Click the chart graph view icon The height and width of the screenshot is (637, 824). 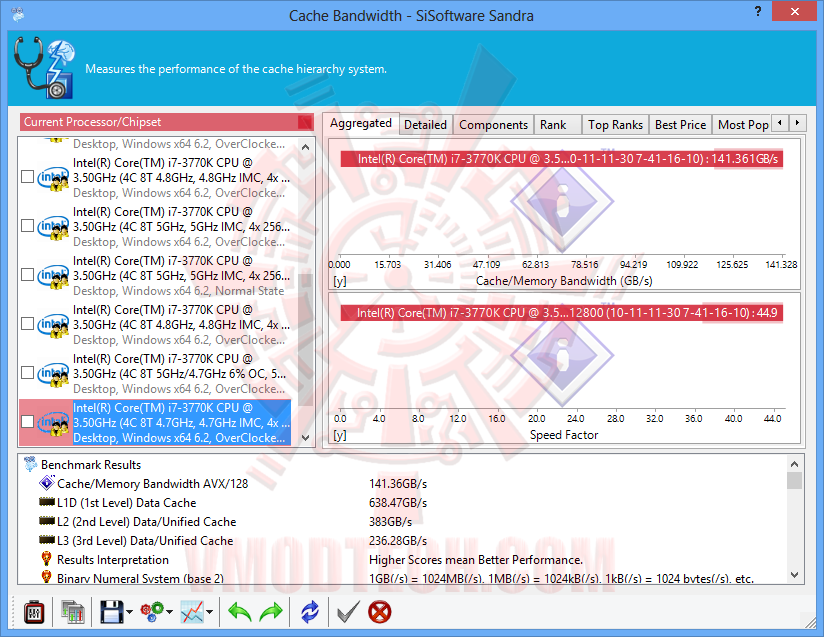click(x=192, y=612)
